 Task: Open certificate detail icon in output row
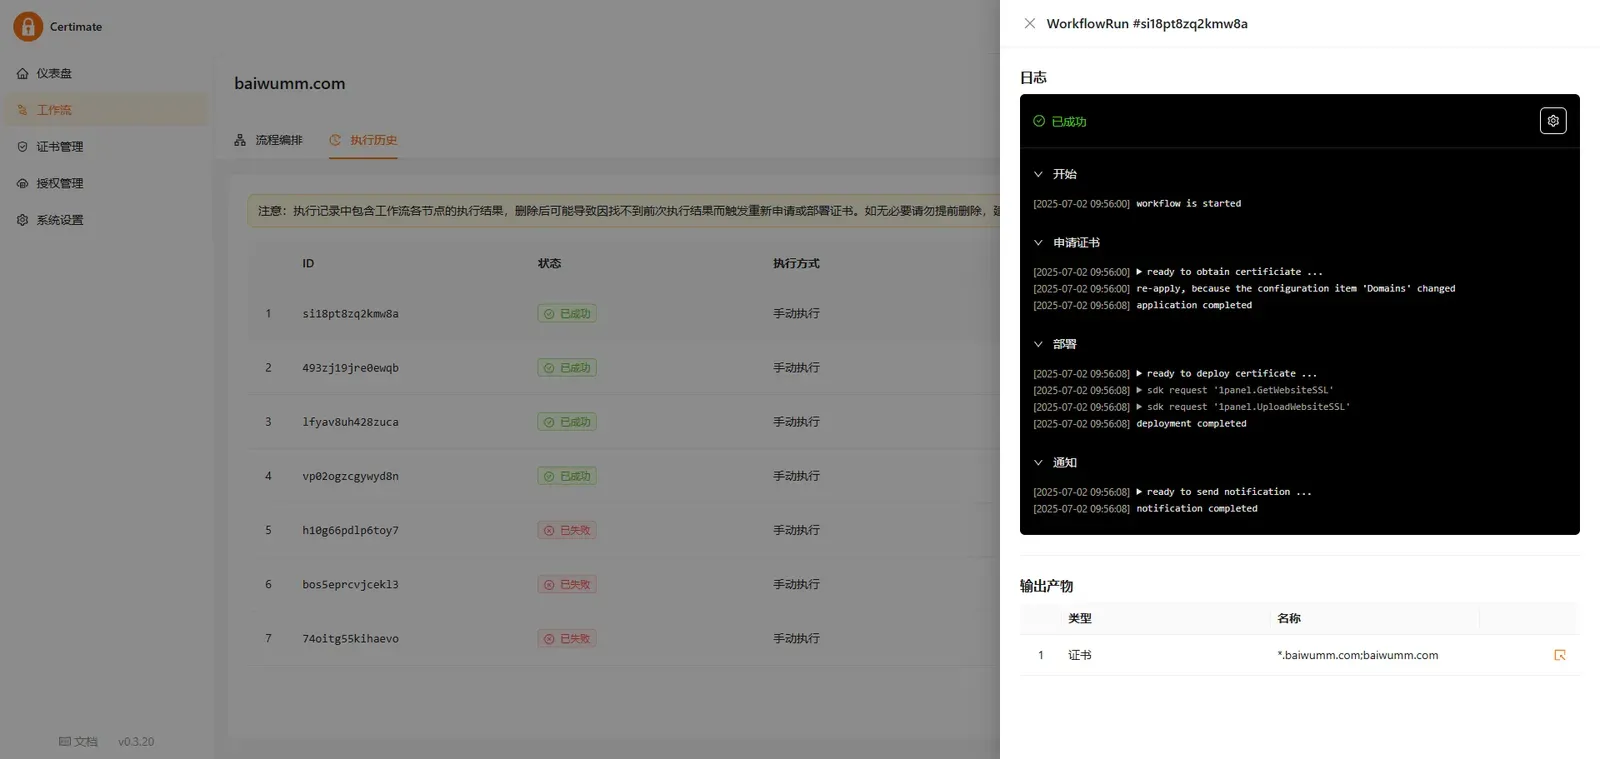[1560, 655]
